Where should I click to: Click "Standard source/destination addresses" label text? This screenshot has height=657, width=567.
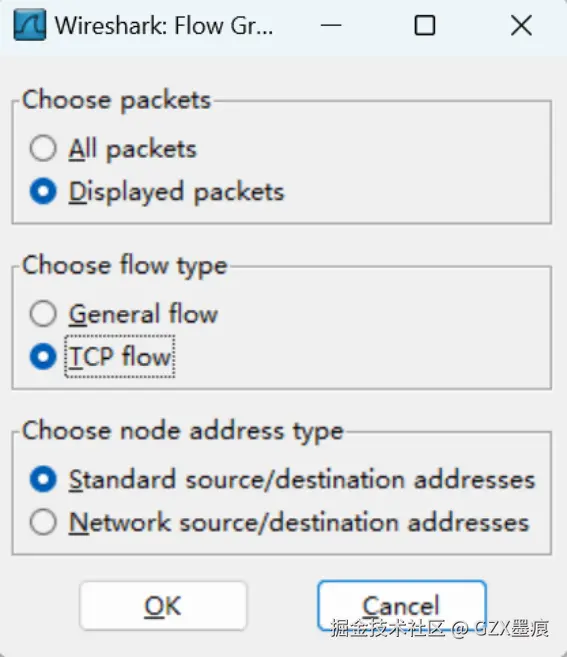[302, 479]
